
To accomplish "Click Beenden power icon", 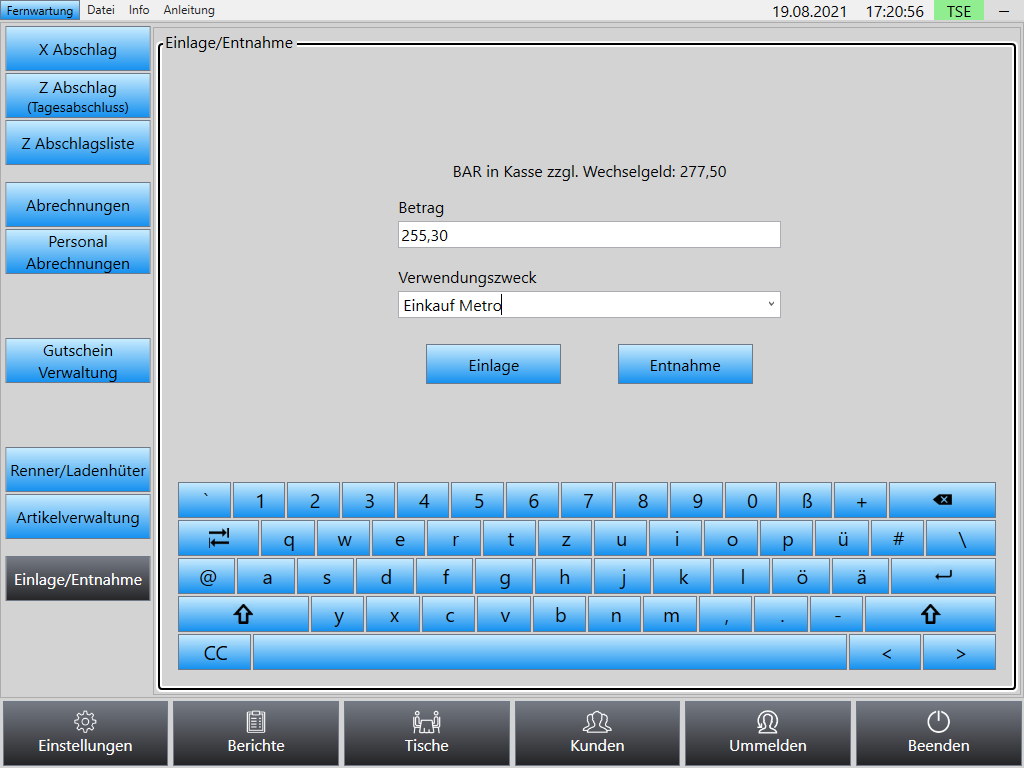I will 938,733.
